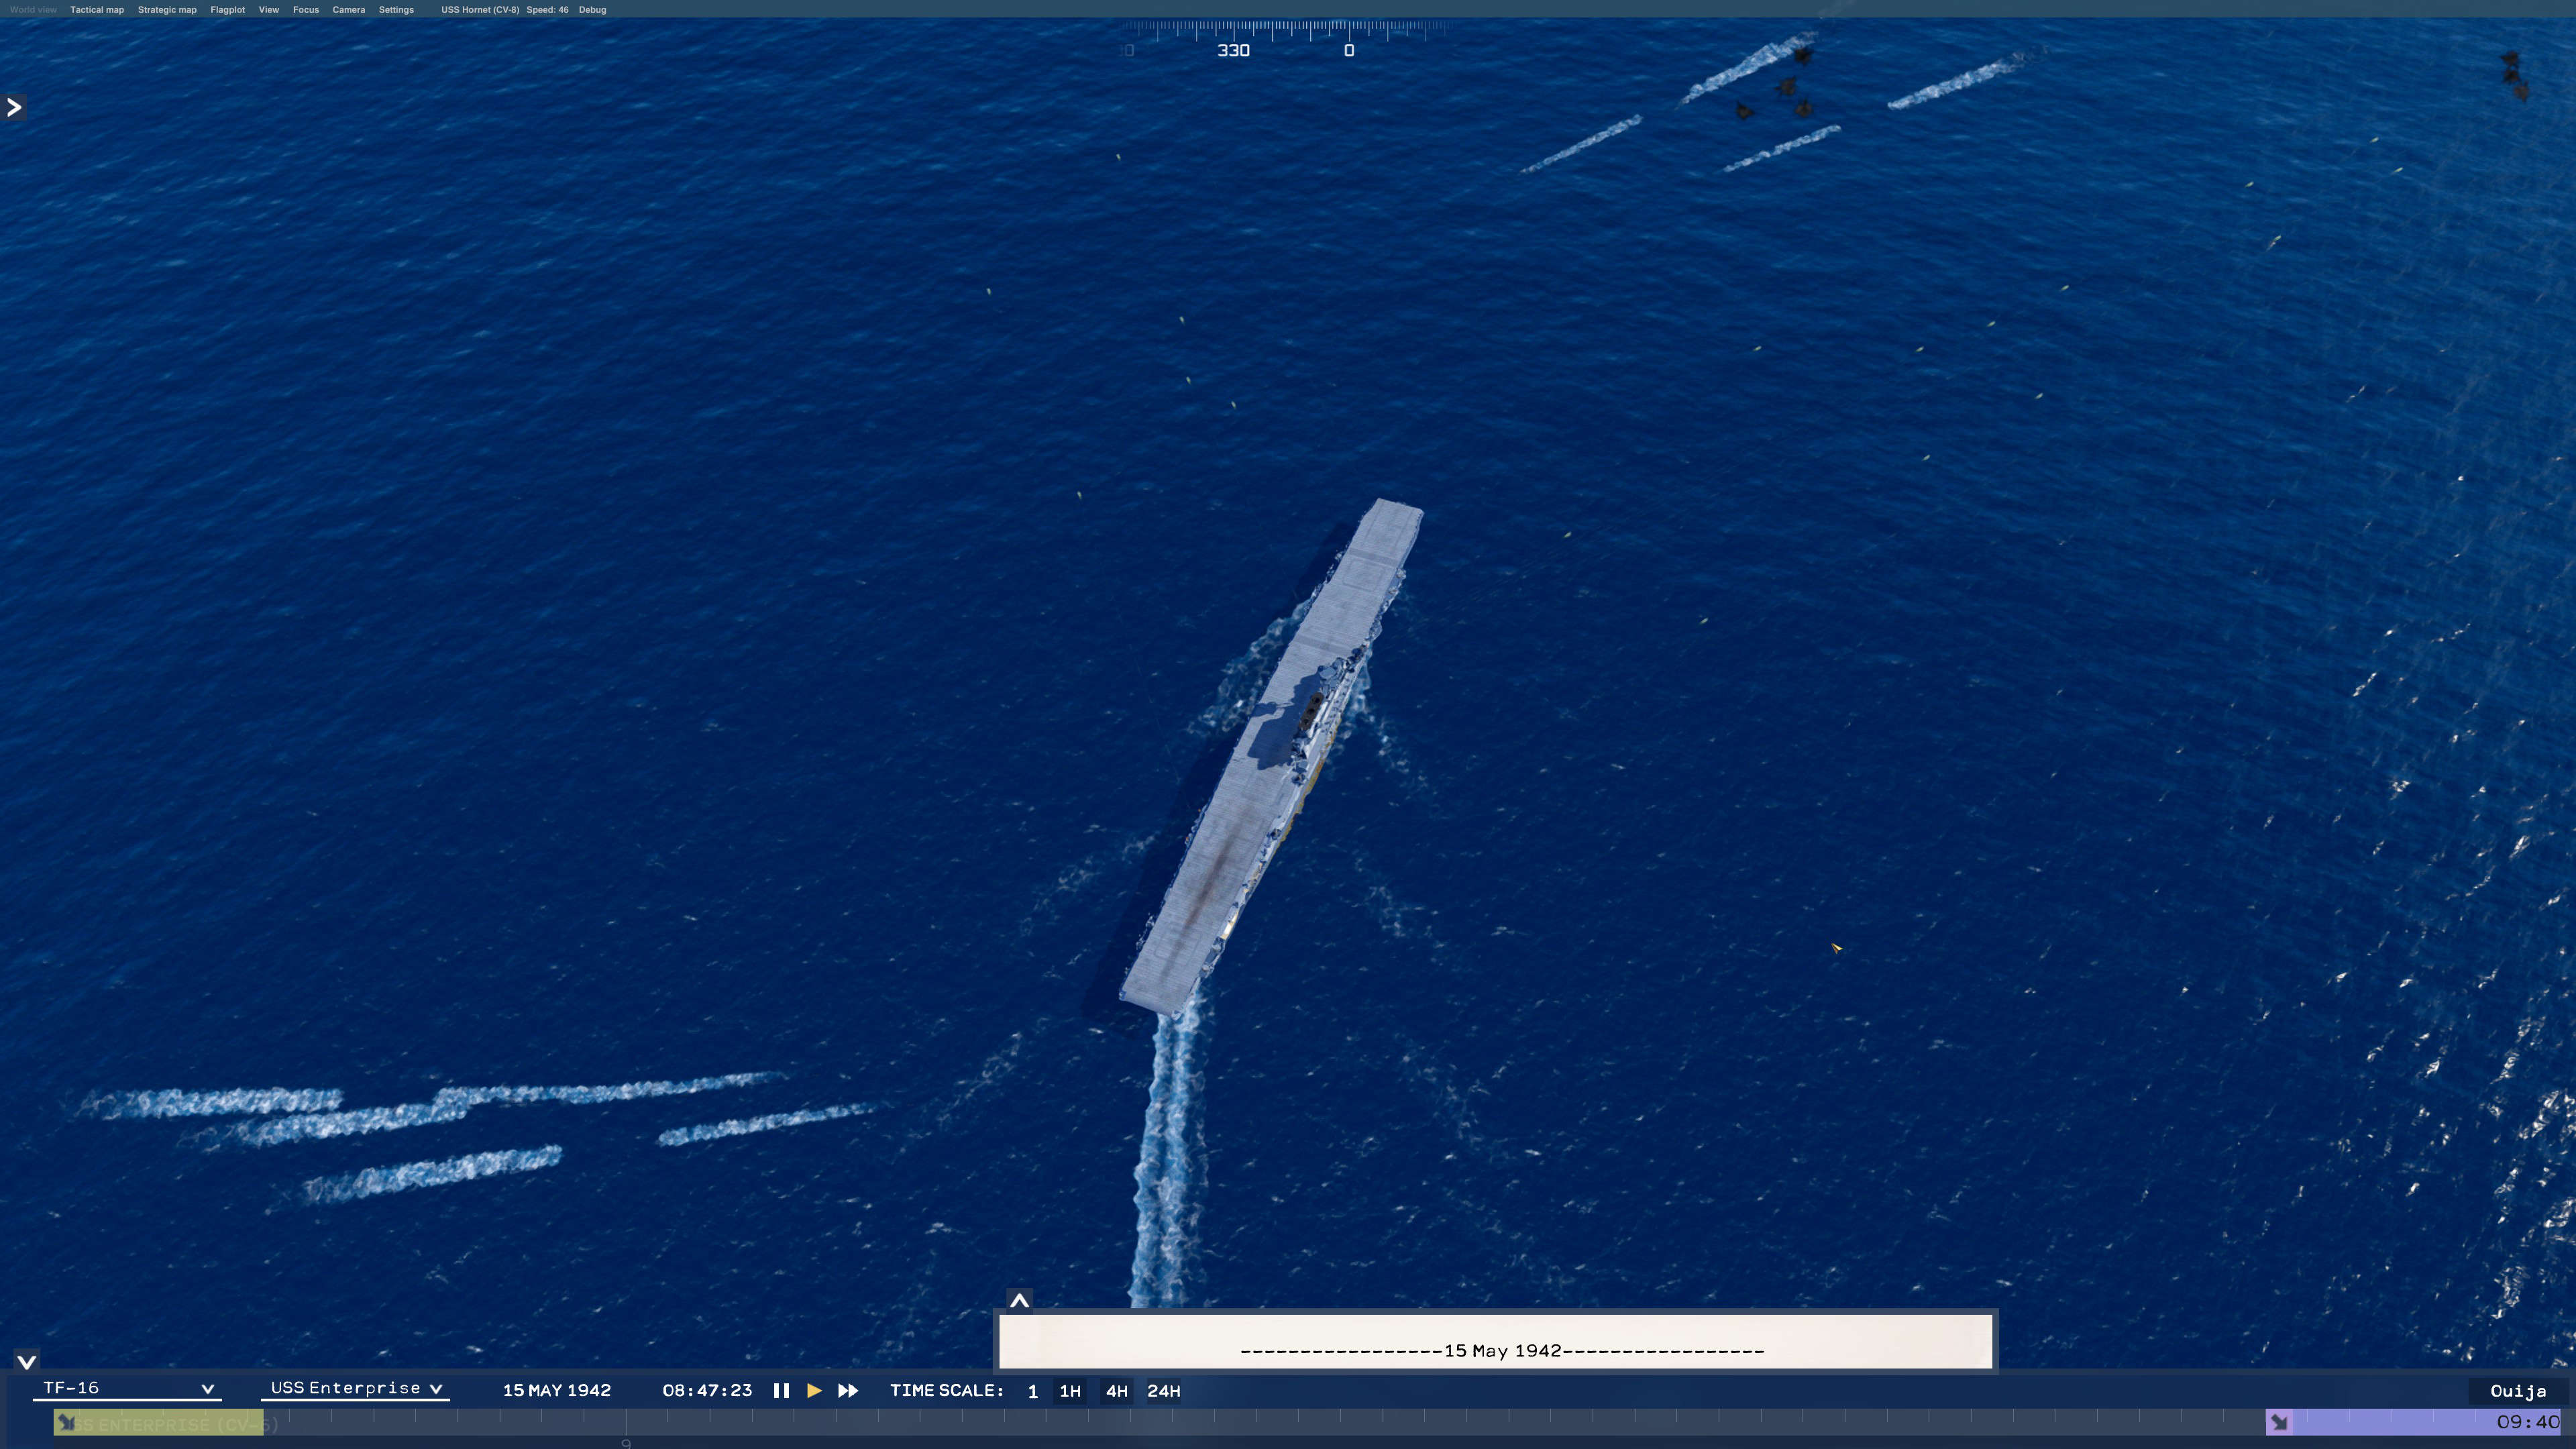2576x1449 pixels.
Task: Expand the left side panel arrow
Action: (14, 107)
